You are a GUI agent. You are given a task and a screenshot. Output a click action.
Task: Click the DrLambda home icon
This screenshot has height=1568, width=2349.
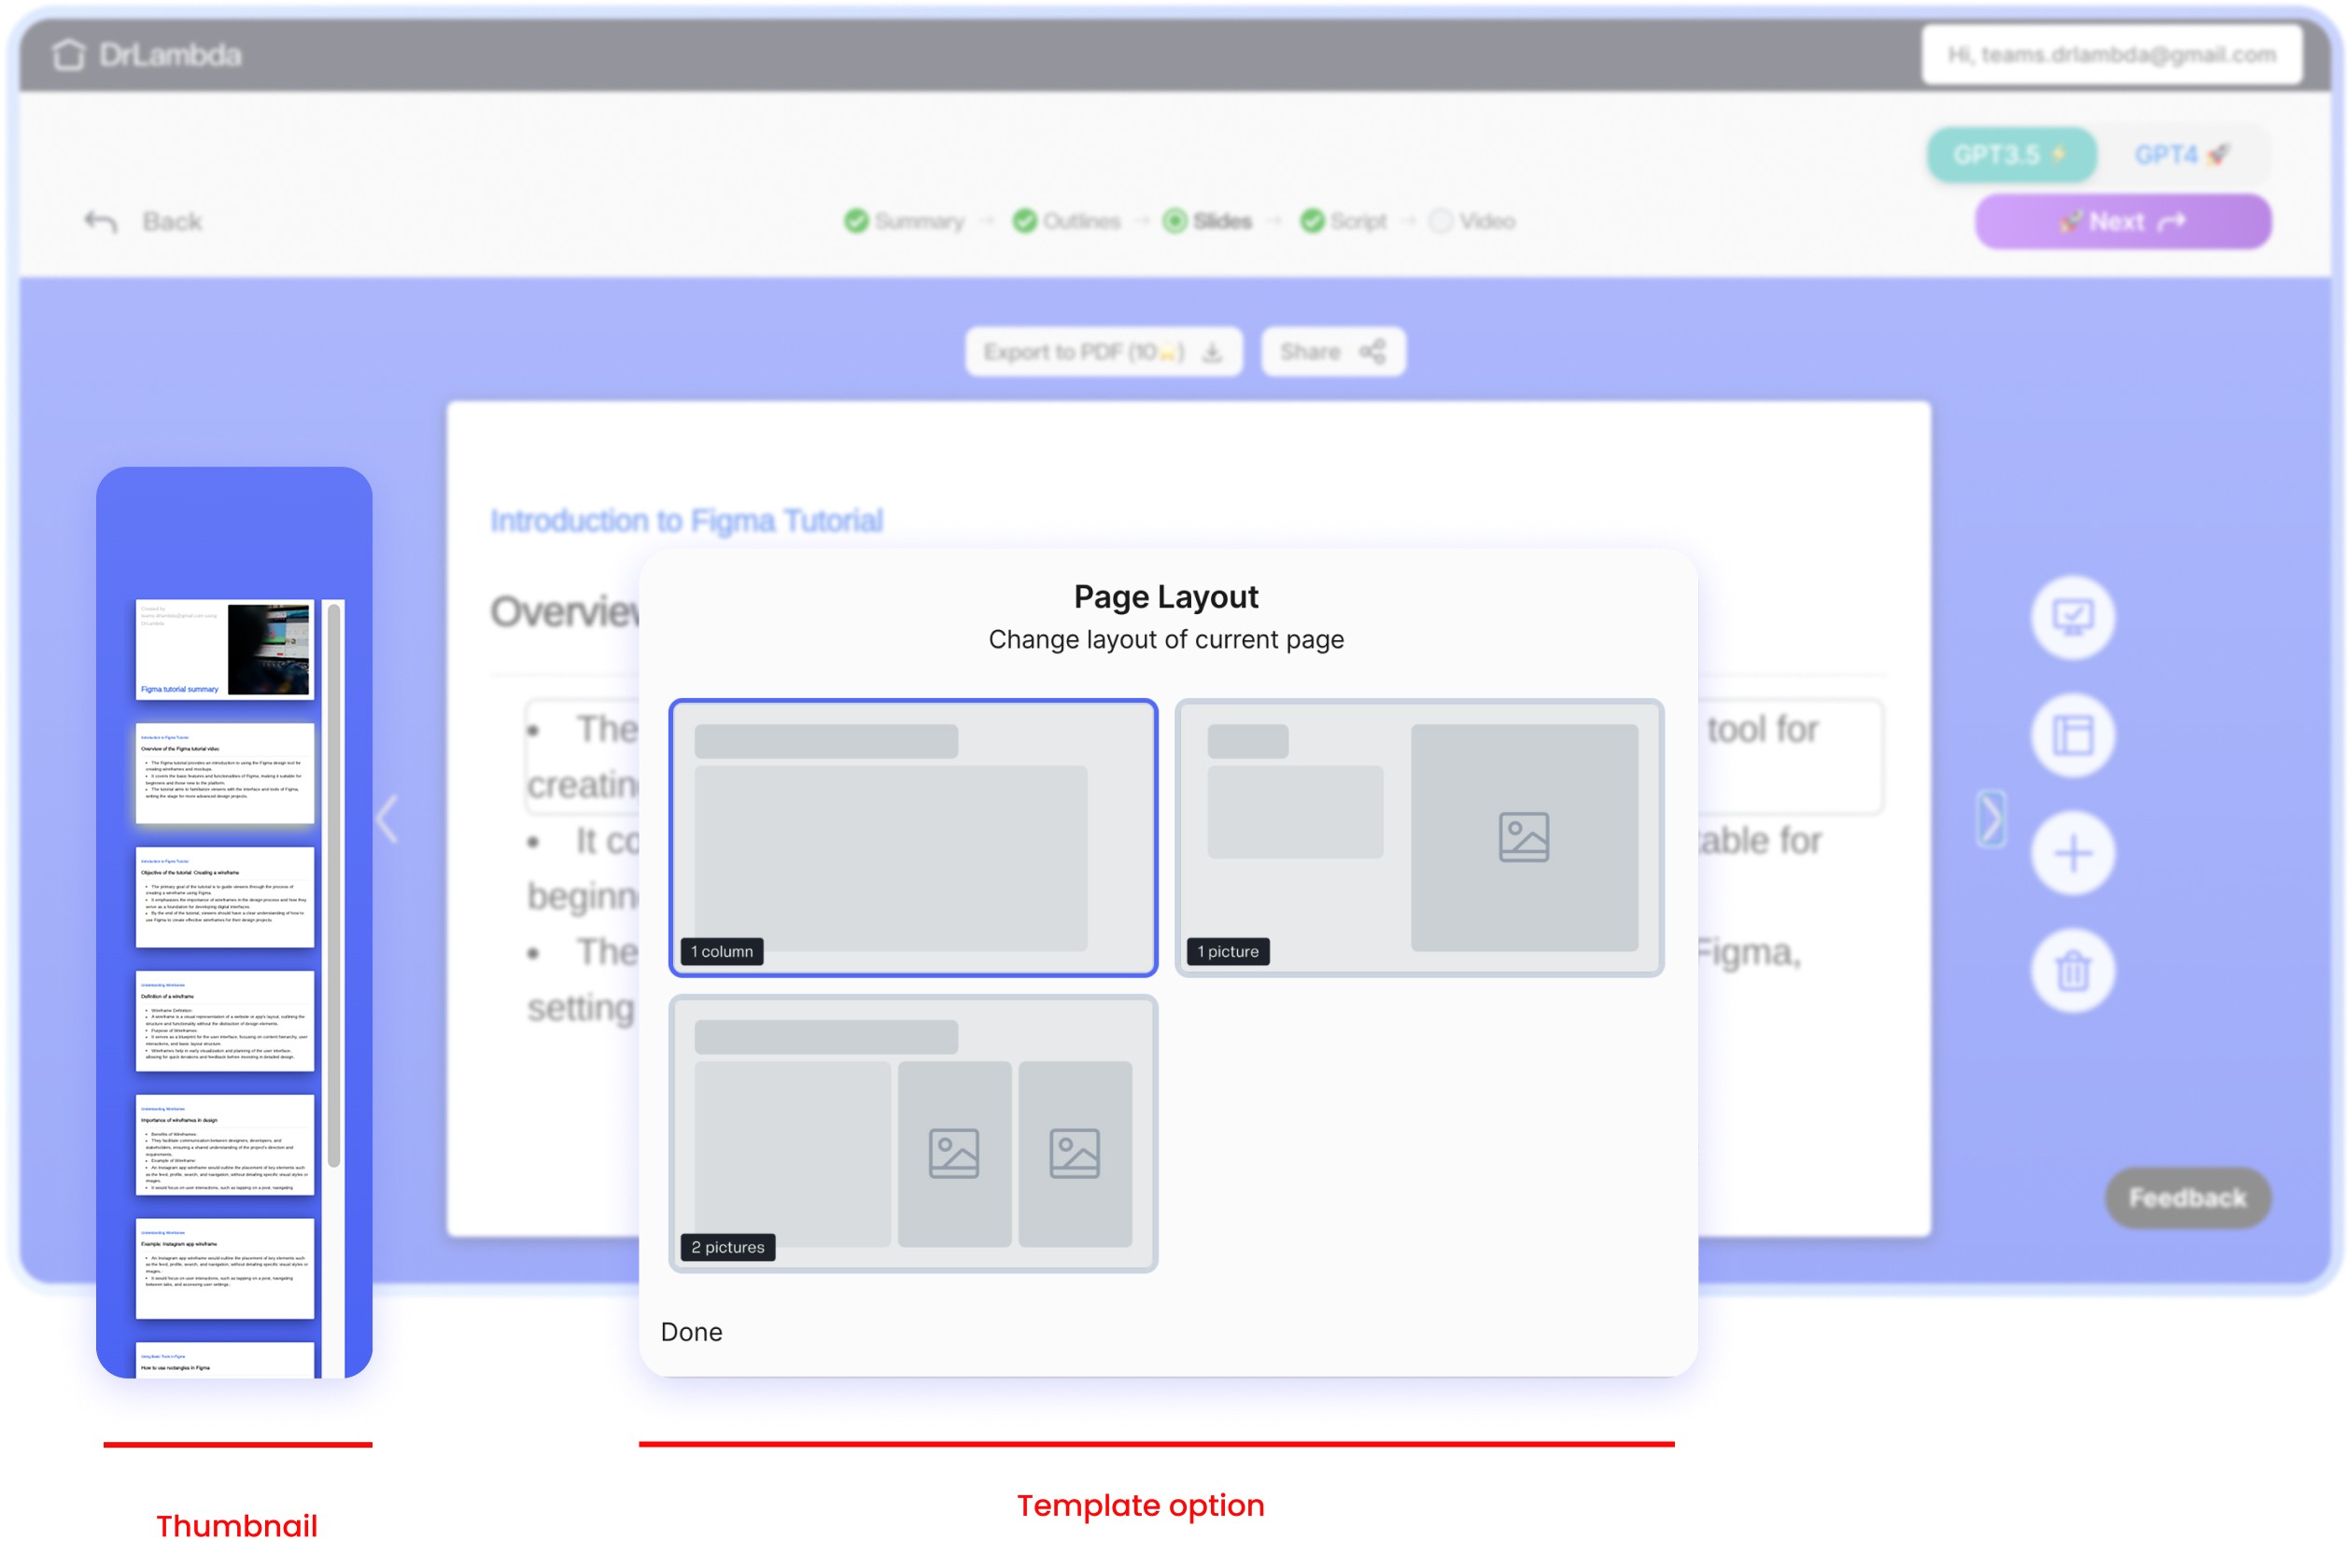pos(68,54)
